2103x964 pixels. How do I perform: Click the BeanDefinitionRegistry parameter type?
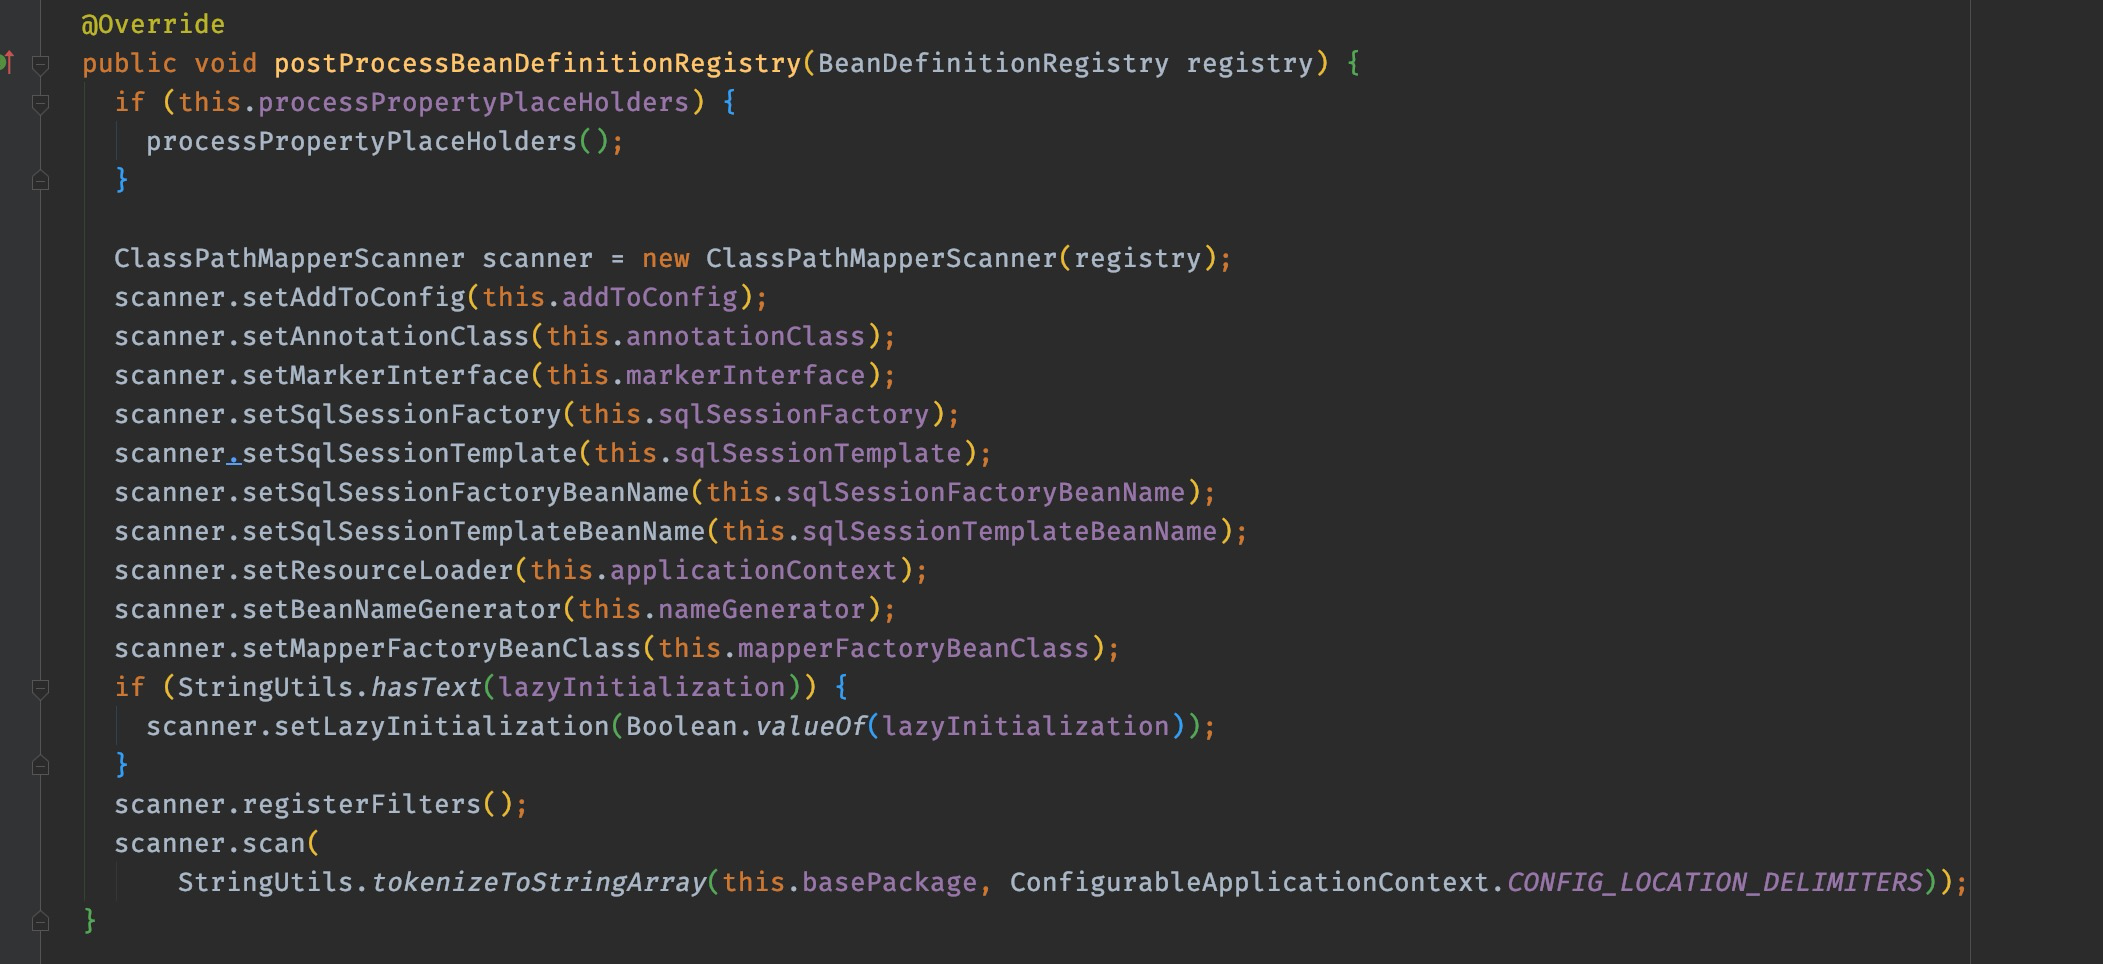click(993, 63)
